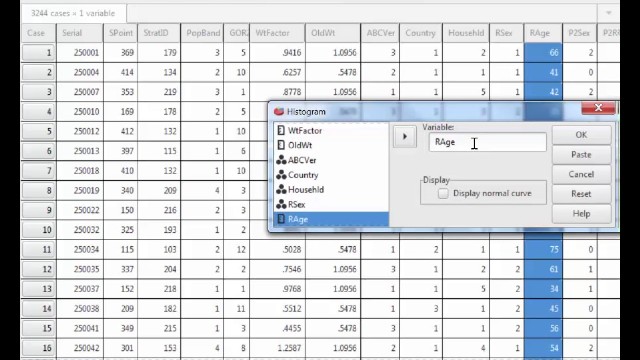Select the OldWt column header in data sheet

coord(333,33)
